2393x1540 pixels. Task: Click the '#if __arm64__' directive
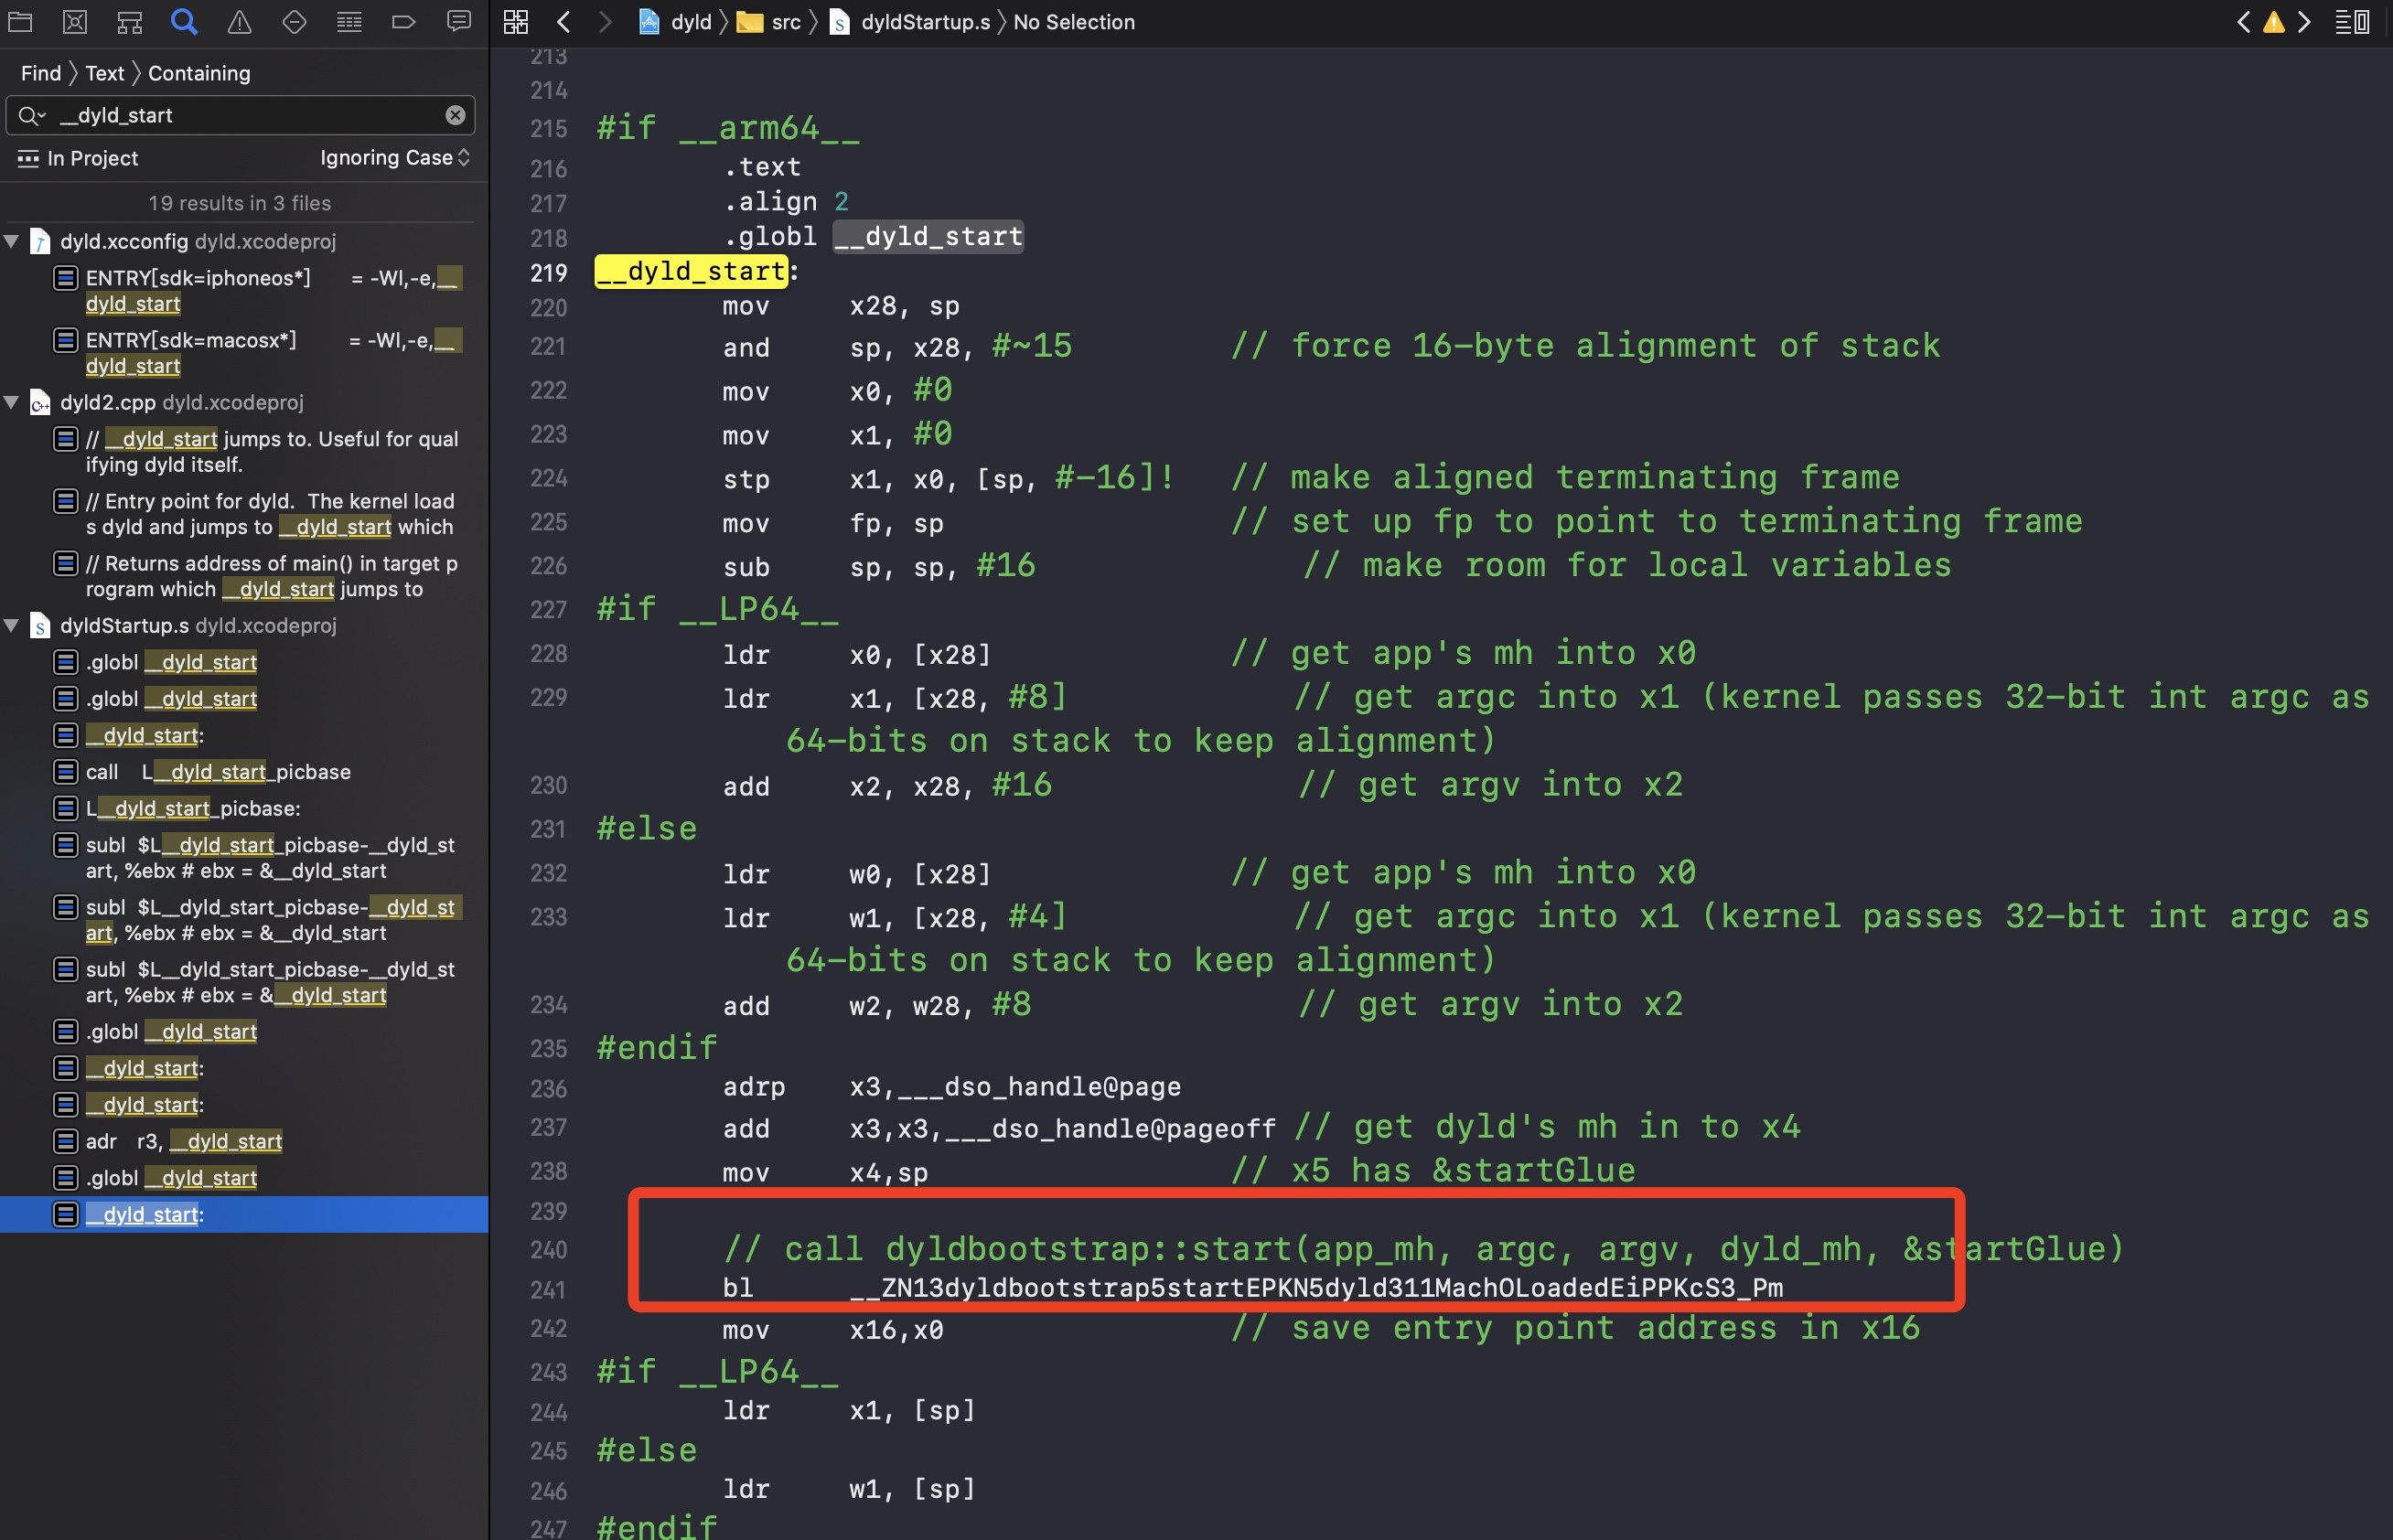(728, 128)
